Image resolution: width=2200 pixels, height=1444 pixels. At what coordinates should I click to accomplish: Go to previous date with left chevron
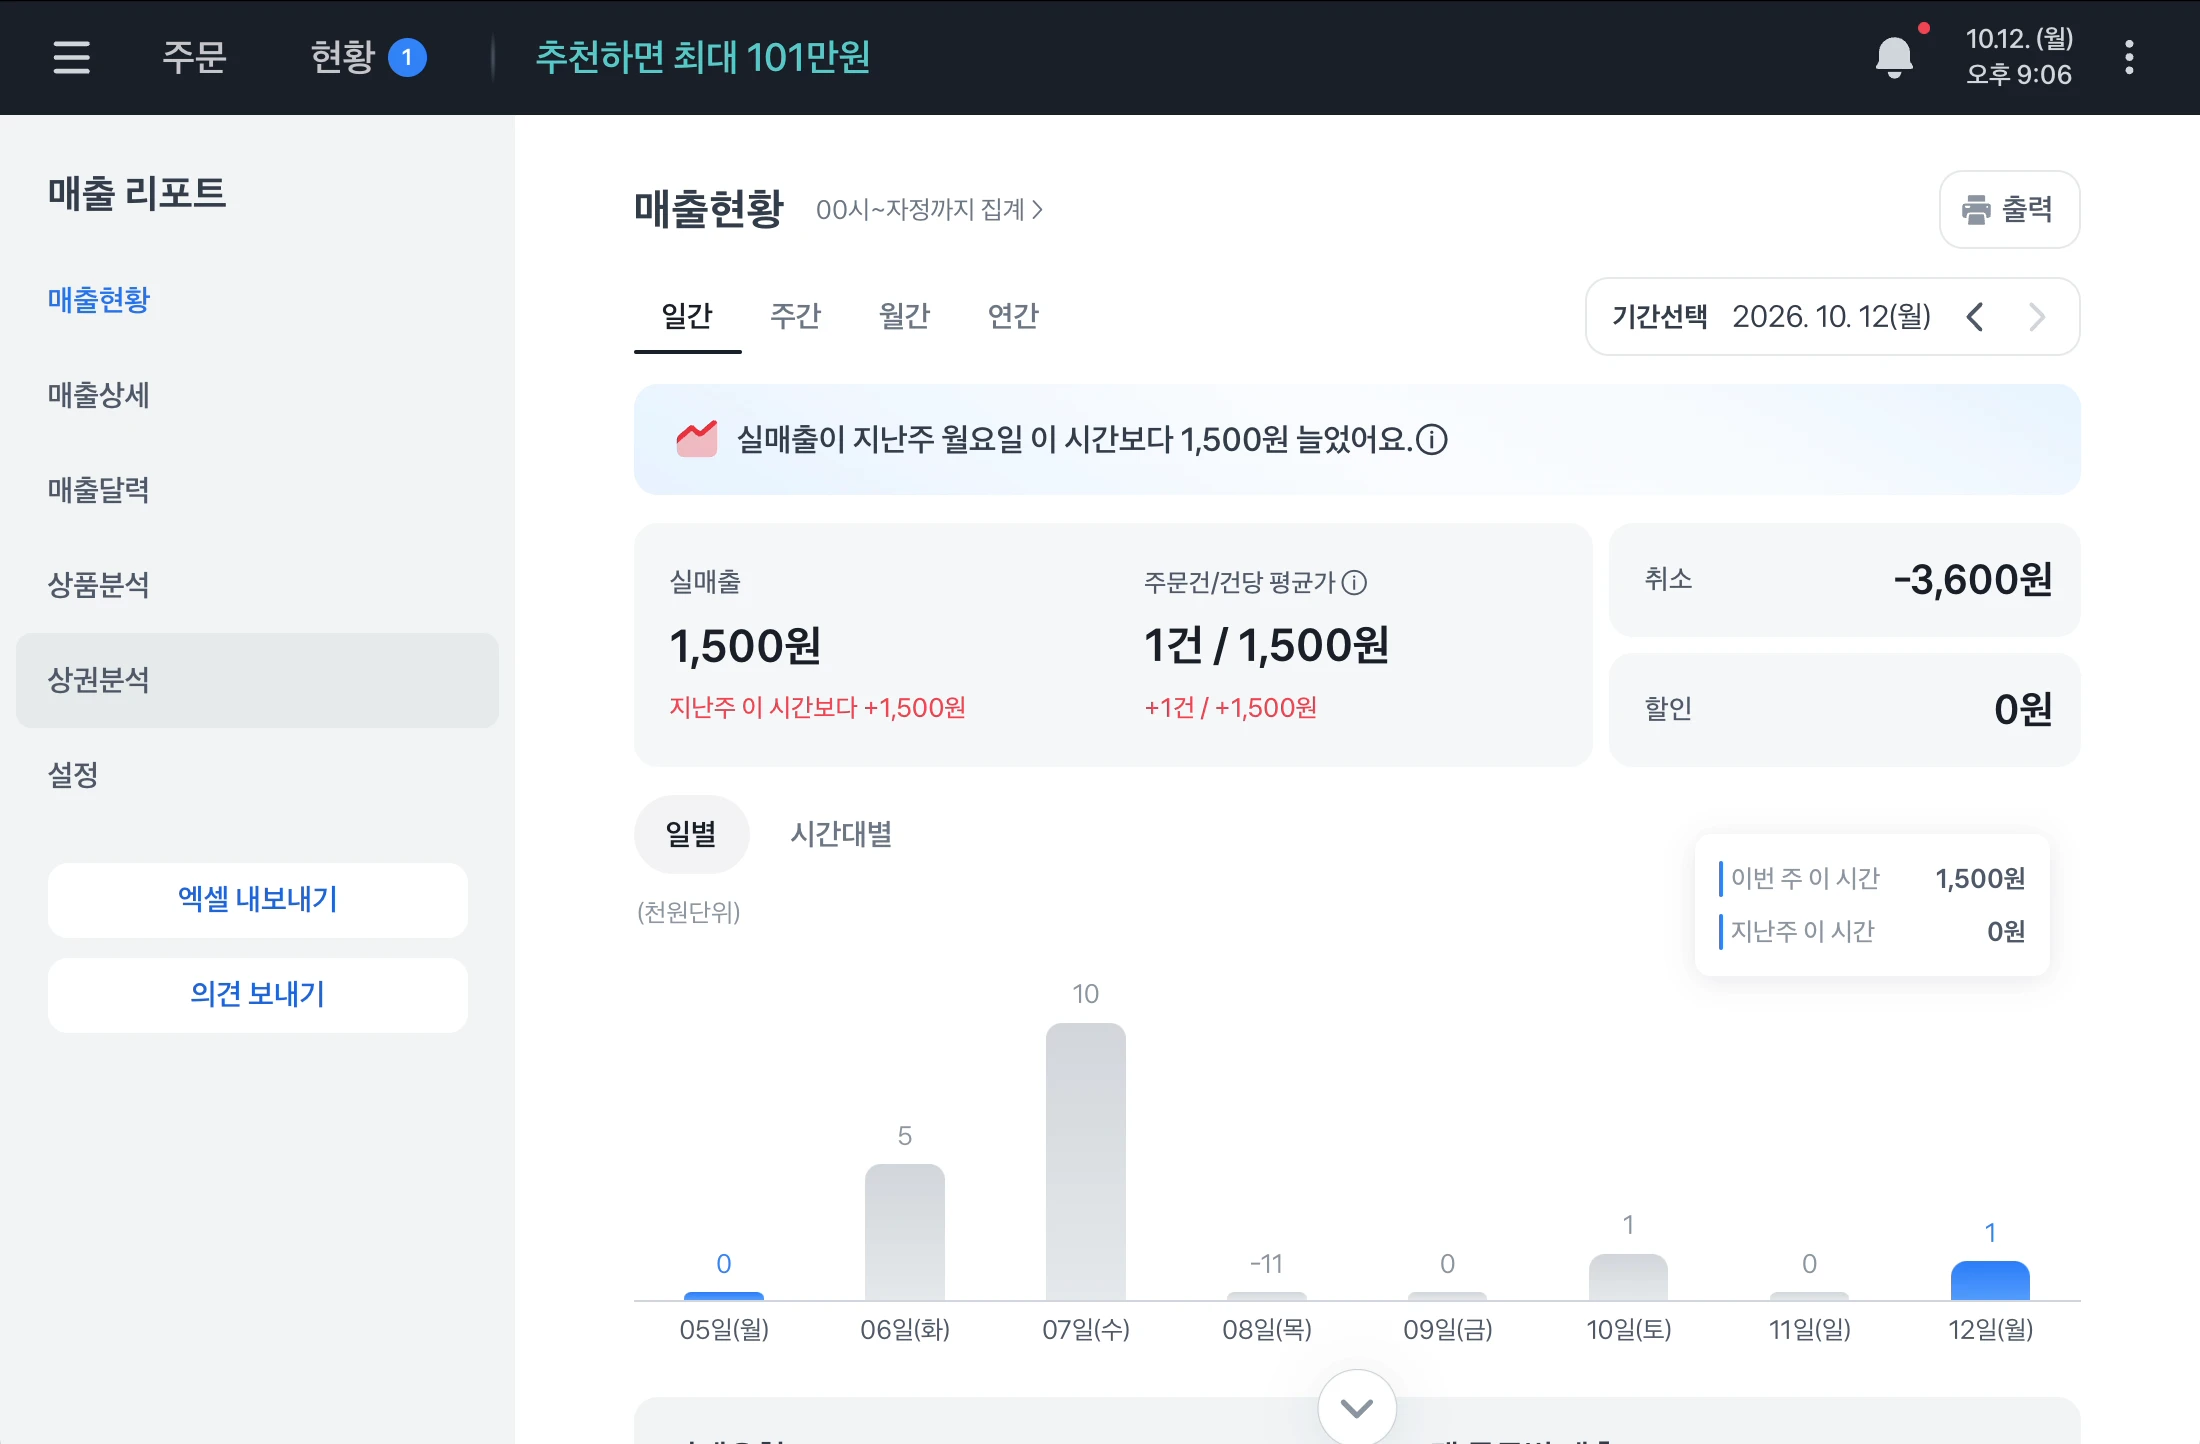1975,317
